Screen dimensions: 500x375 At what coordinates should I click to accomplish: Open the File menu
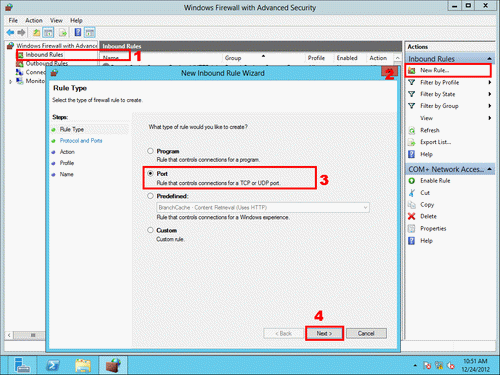tap(13, 20)
